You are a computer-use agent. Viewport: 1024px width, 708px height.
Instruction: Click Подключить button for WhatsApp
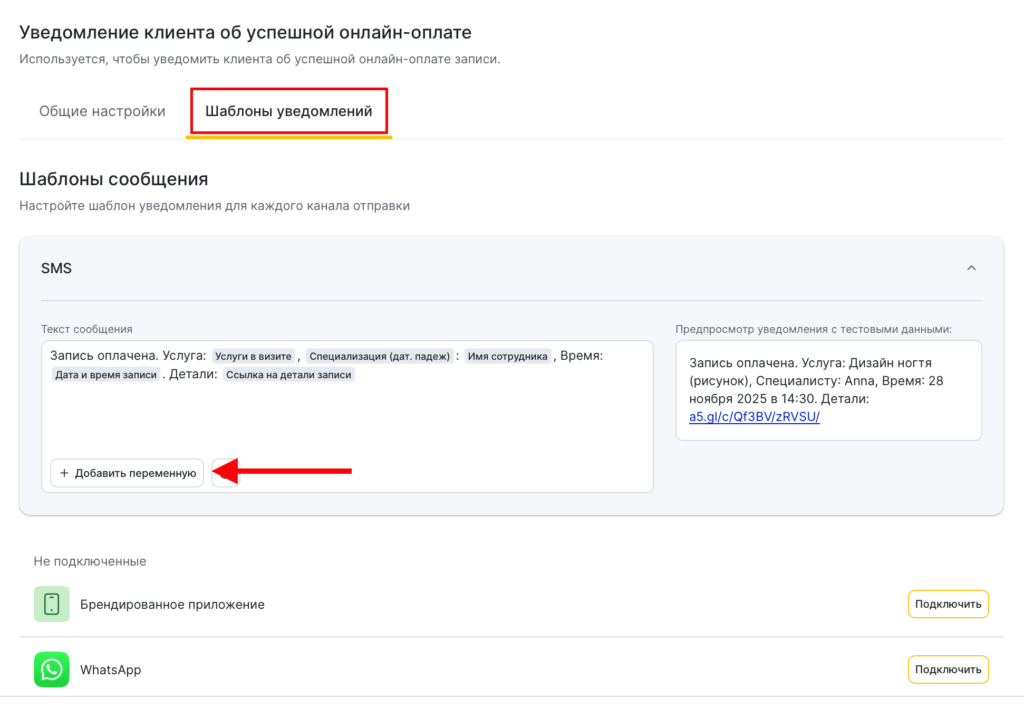[x=947, y=669]
